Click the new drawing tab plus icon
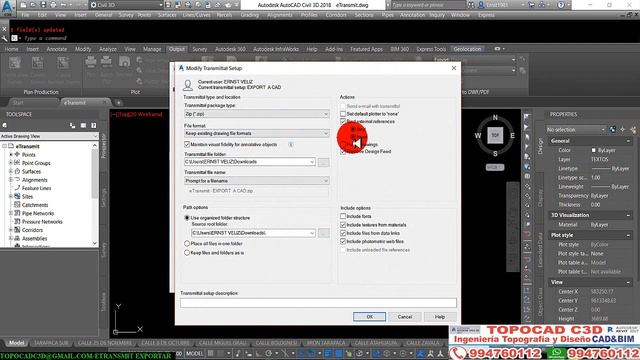The width and height of the screenshot is (640, 360). coord(118,102)
